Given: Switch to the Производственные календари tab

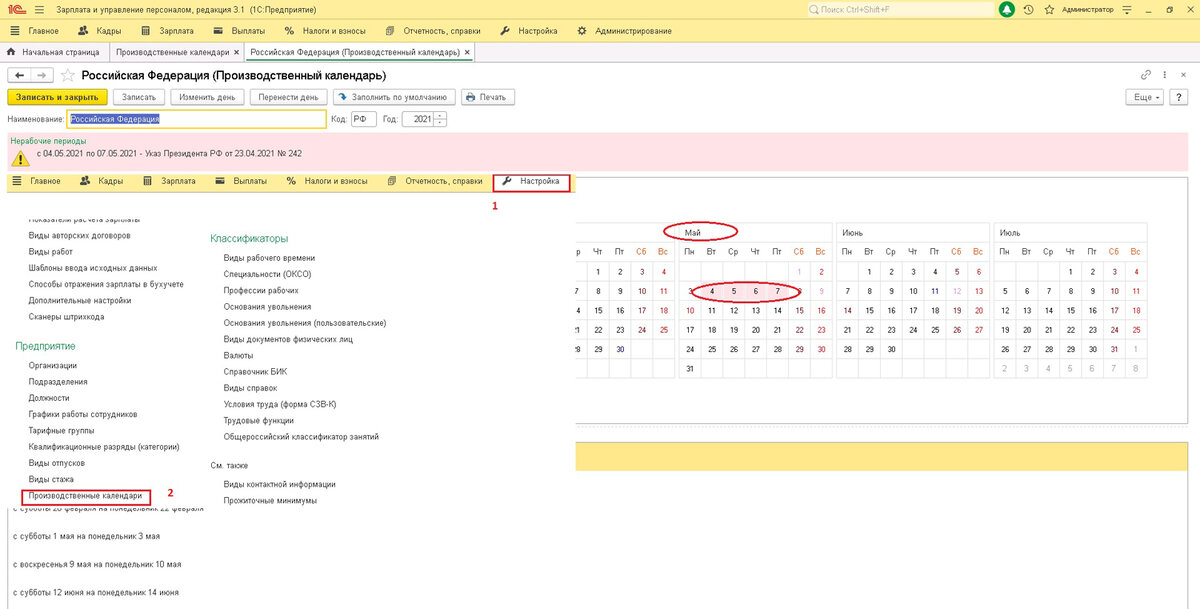Looking at the screenshot, I should pyautogui.click(x=172, y=51).
